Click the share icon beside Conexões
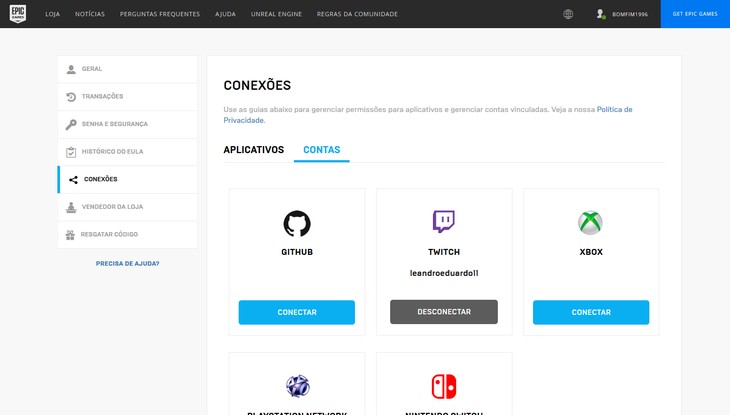The image size is (730, 415). pos(73,179)
